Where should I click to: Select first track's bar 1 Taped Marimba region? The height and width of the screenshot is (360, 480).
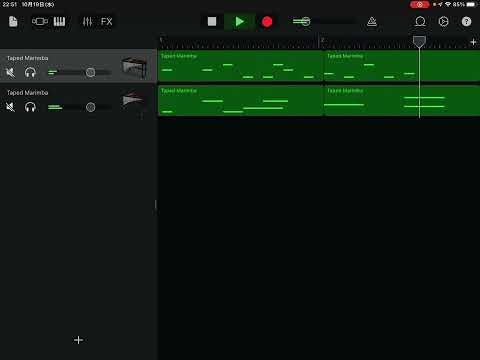tap(240, 66)
